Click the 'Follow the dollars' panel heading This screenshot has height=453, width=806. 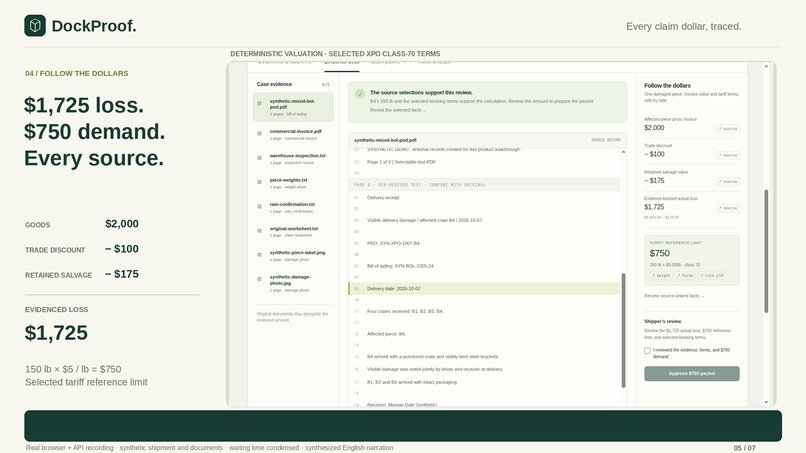[x=667, y=85]
